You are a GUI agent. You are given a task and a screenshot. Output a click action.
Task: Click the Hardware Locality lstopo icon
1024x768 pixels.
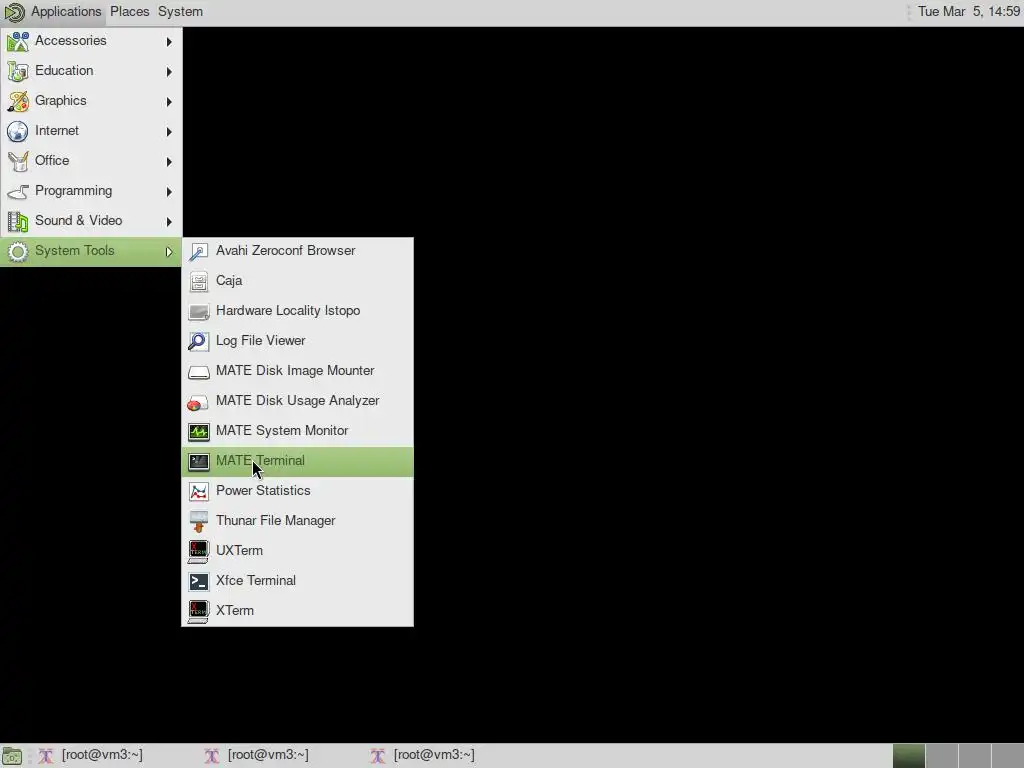199,312
